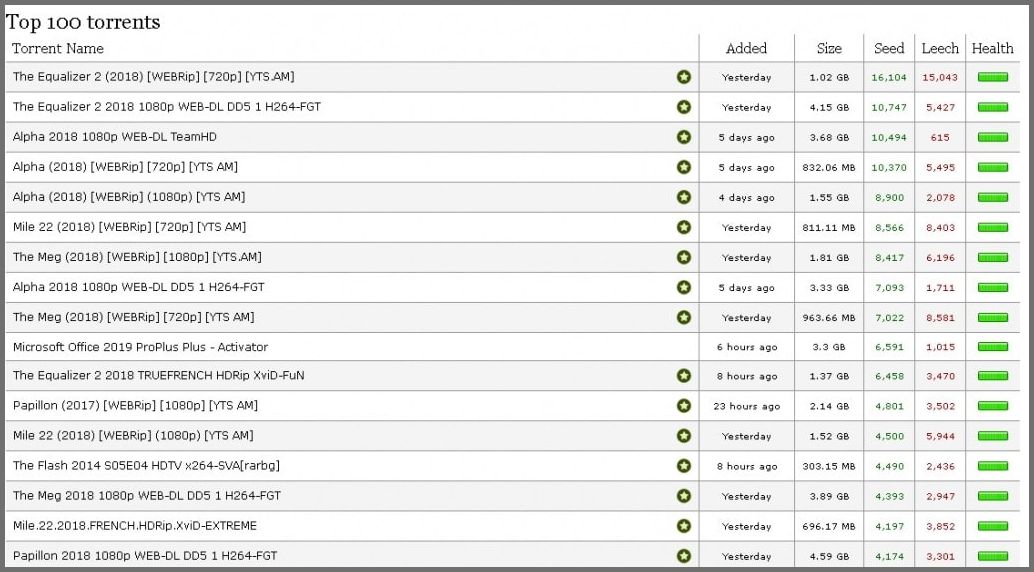
Task: Click health bar for Microsoft Office 2019 row
Action: (992, 347)
